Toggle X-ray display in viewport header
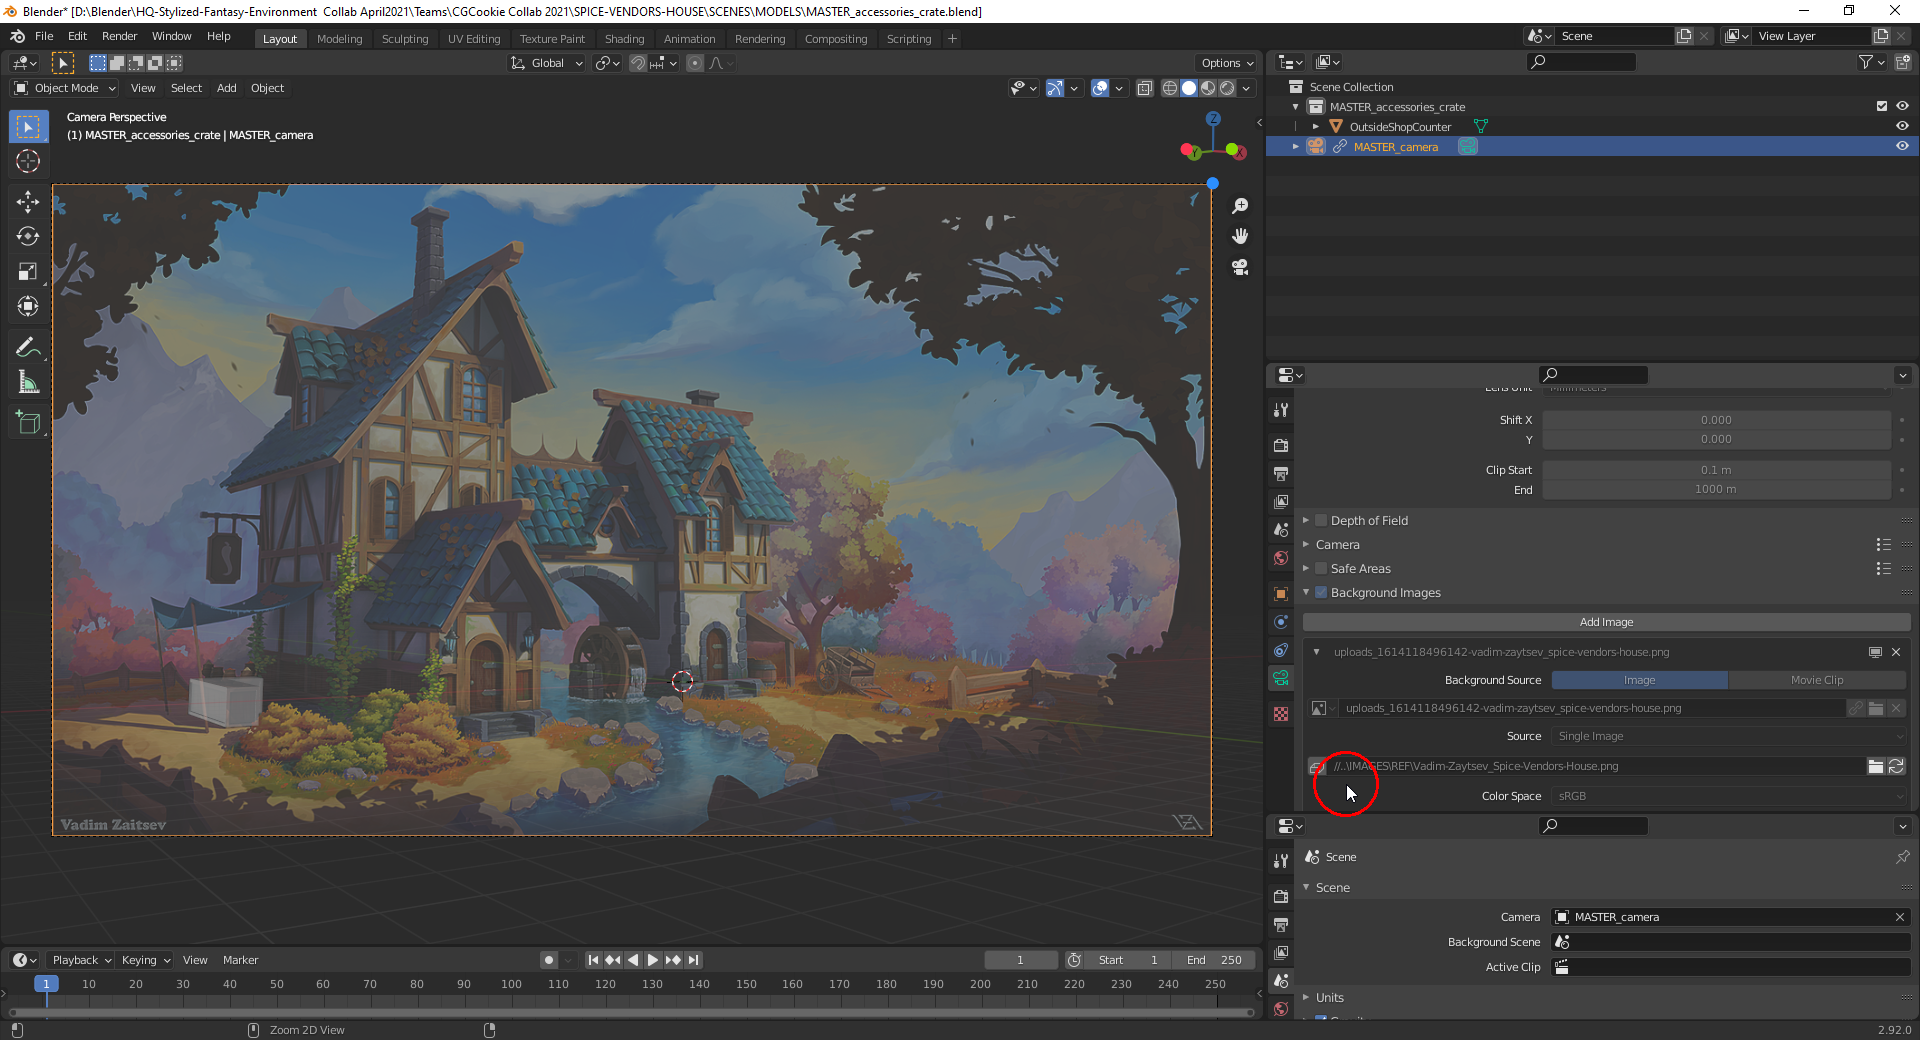 (1145, 88)
